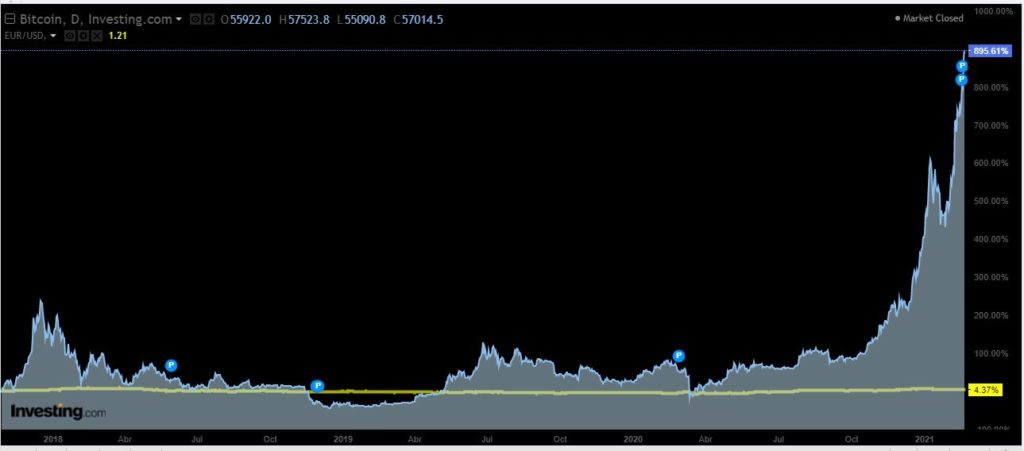1024x451 pixels.
Task: Open the Bitcoin series dropdown arrow
Action: point(179,20)
